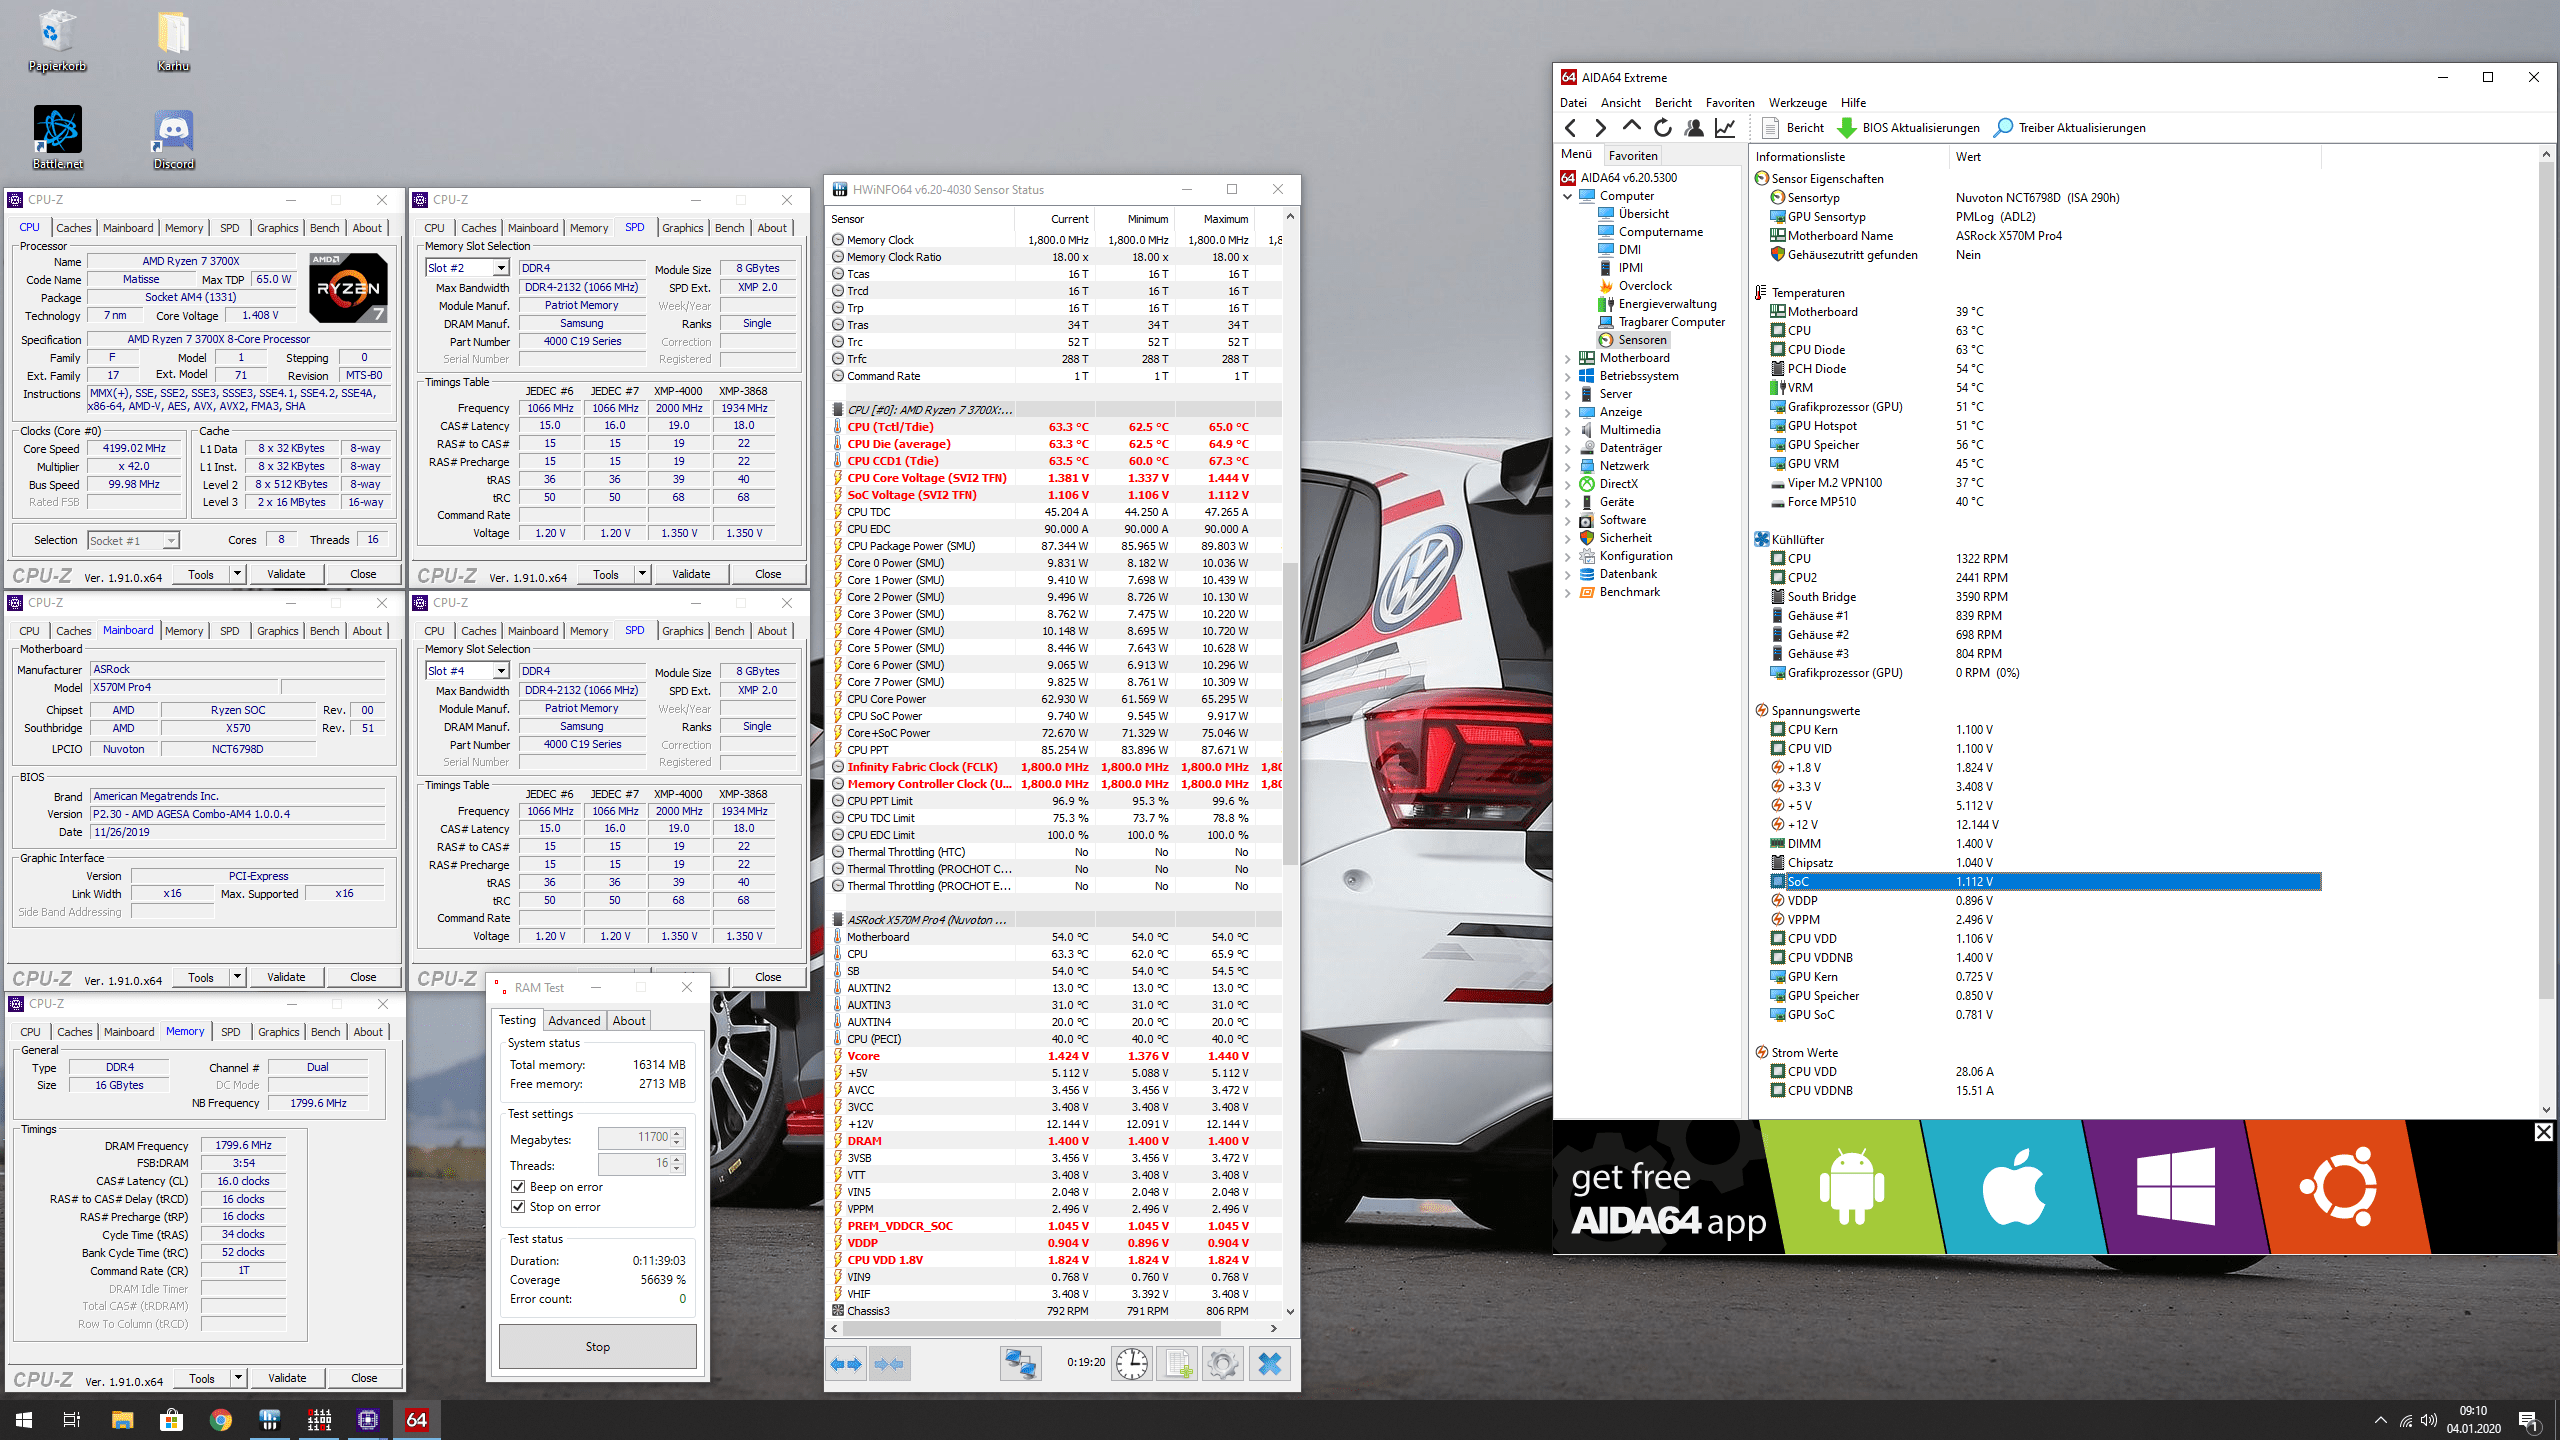The image size is (2560, 1440).
Task: Click AIDA64 list vertical scrollbar down arrow
Action: 2546,1109
